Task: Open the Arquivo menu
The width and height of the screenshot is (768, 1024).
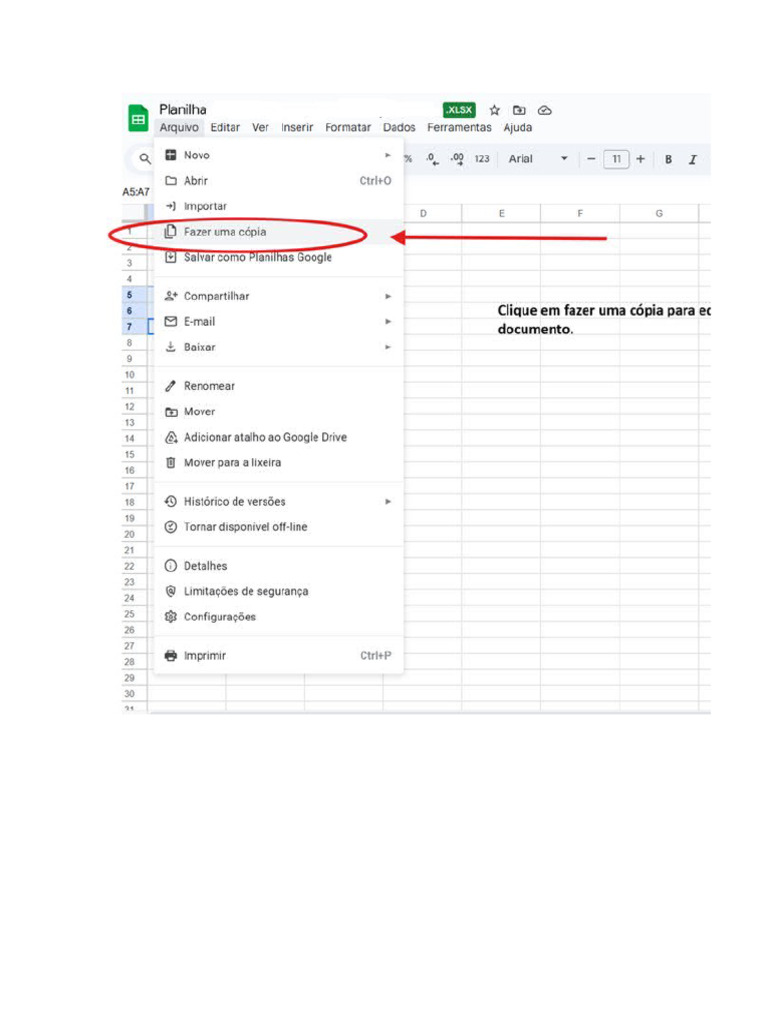Action: point(179,127)
